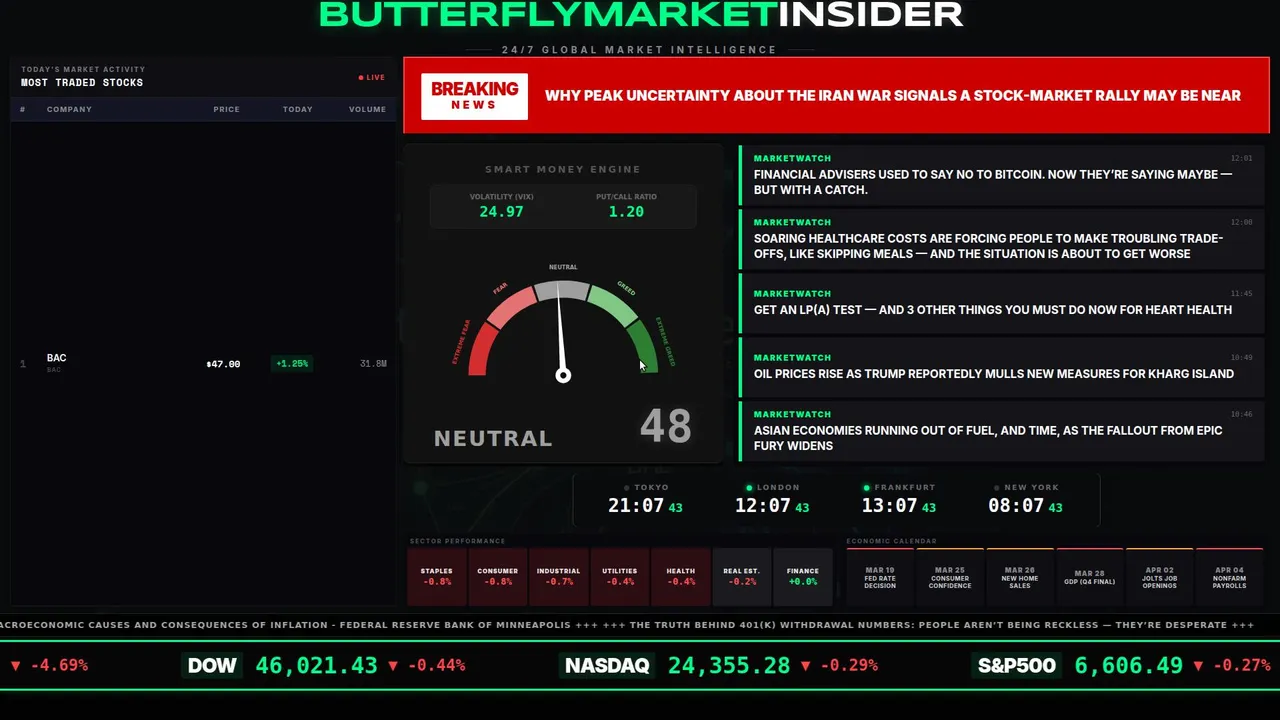Open the Breaking News badge

tap(474, 96)
